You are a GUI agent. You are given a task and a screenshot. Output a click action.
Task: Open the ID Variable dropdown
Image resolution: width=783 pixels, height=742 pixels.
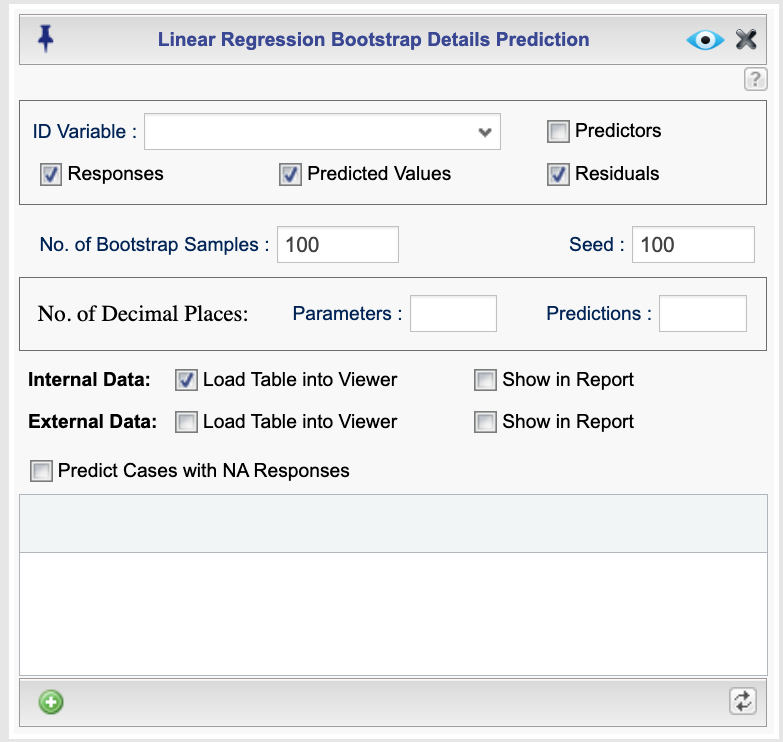pos(322,131)
